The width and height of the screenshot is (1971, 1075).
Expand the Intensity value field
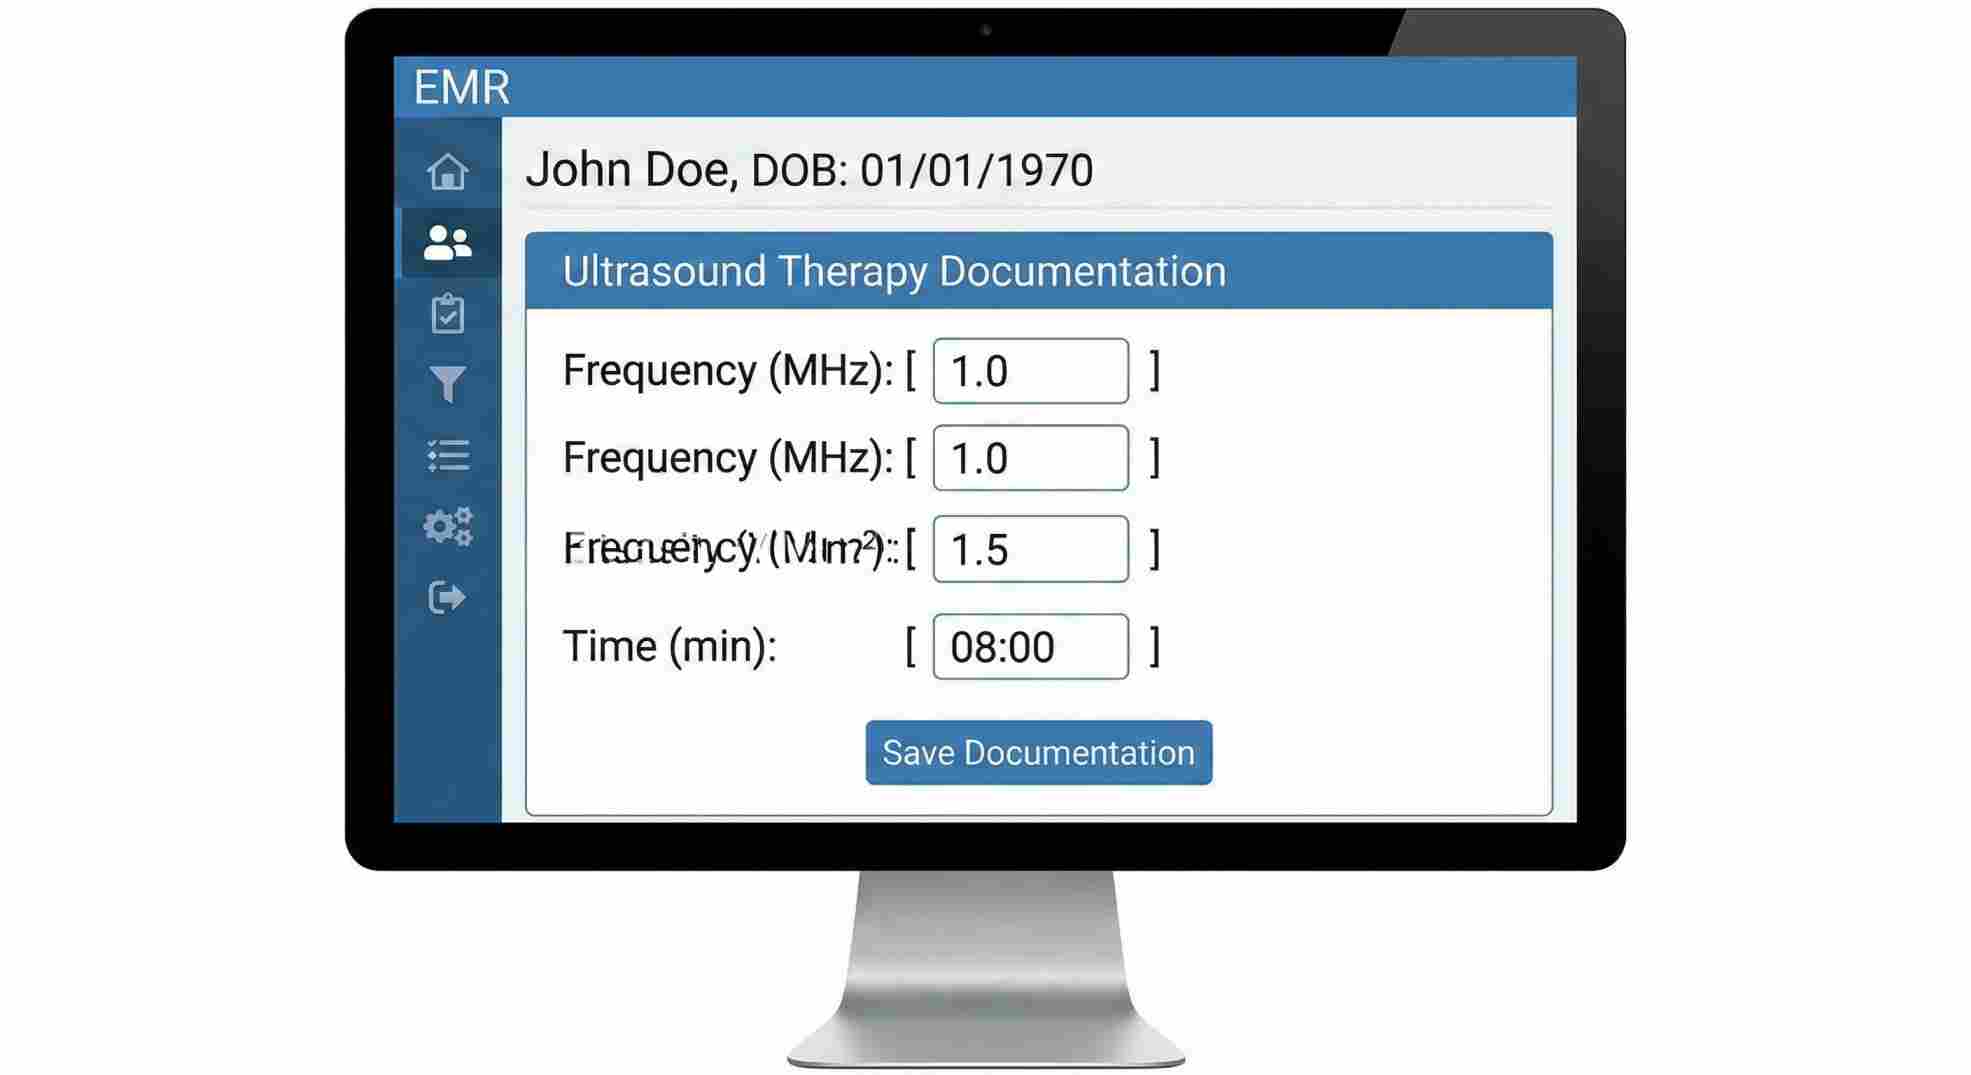pyautogui.click(x=1029, y=549)
